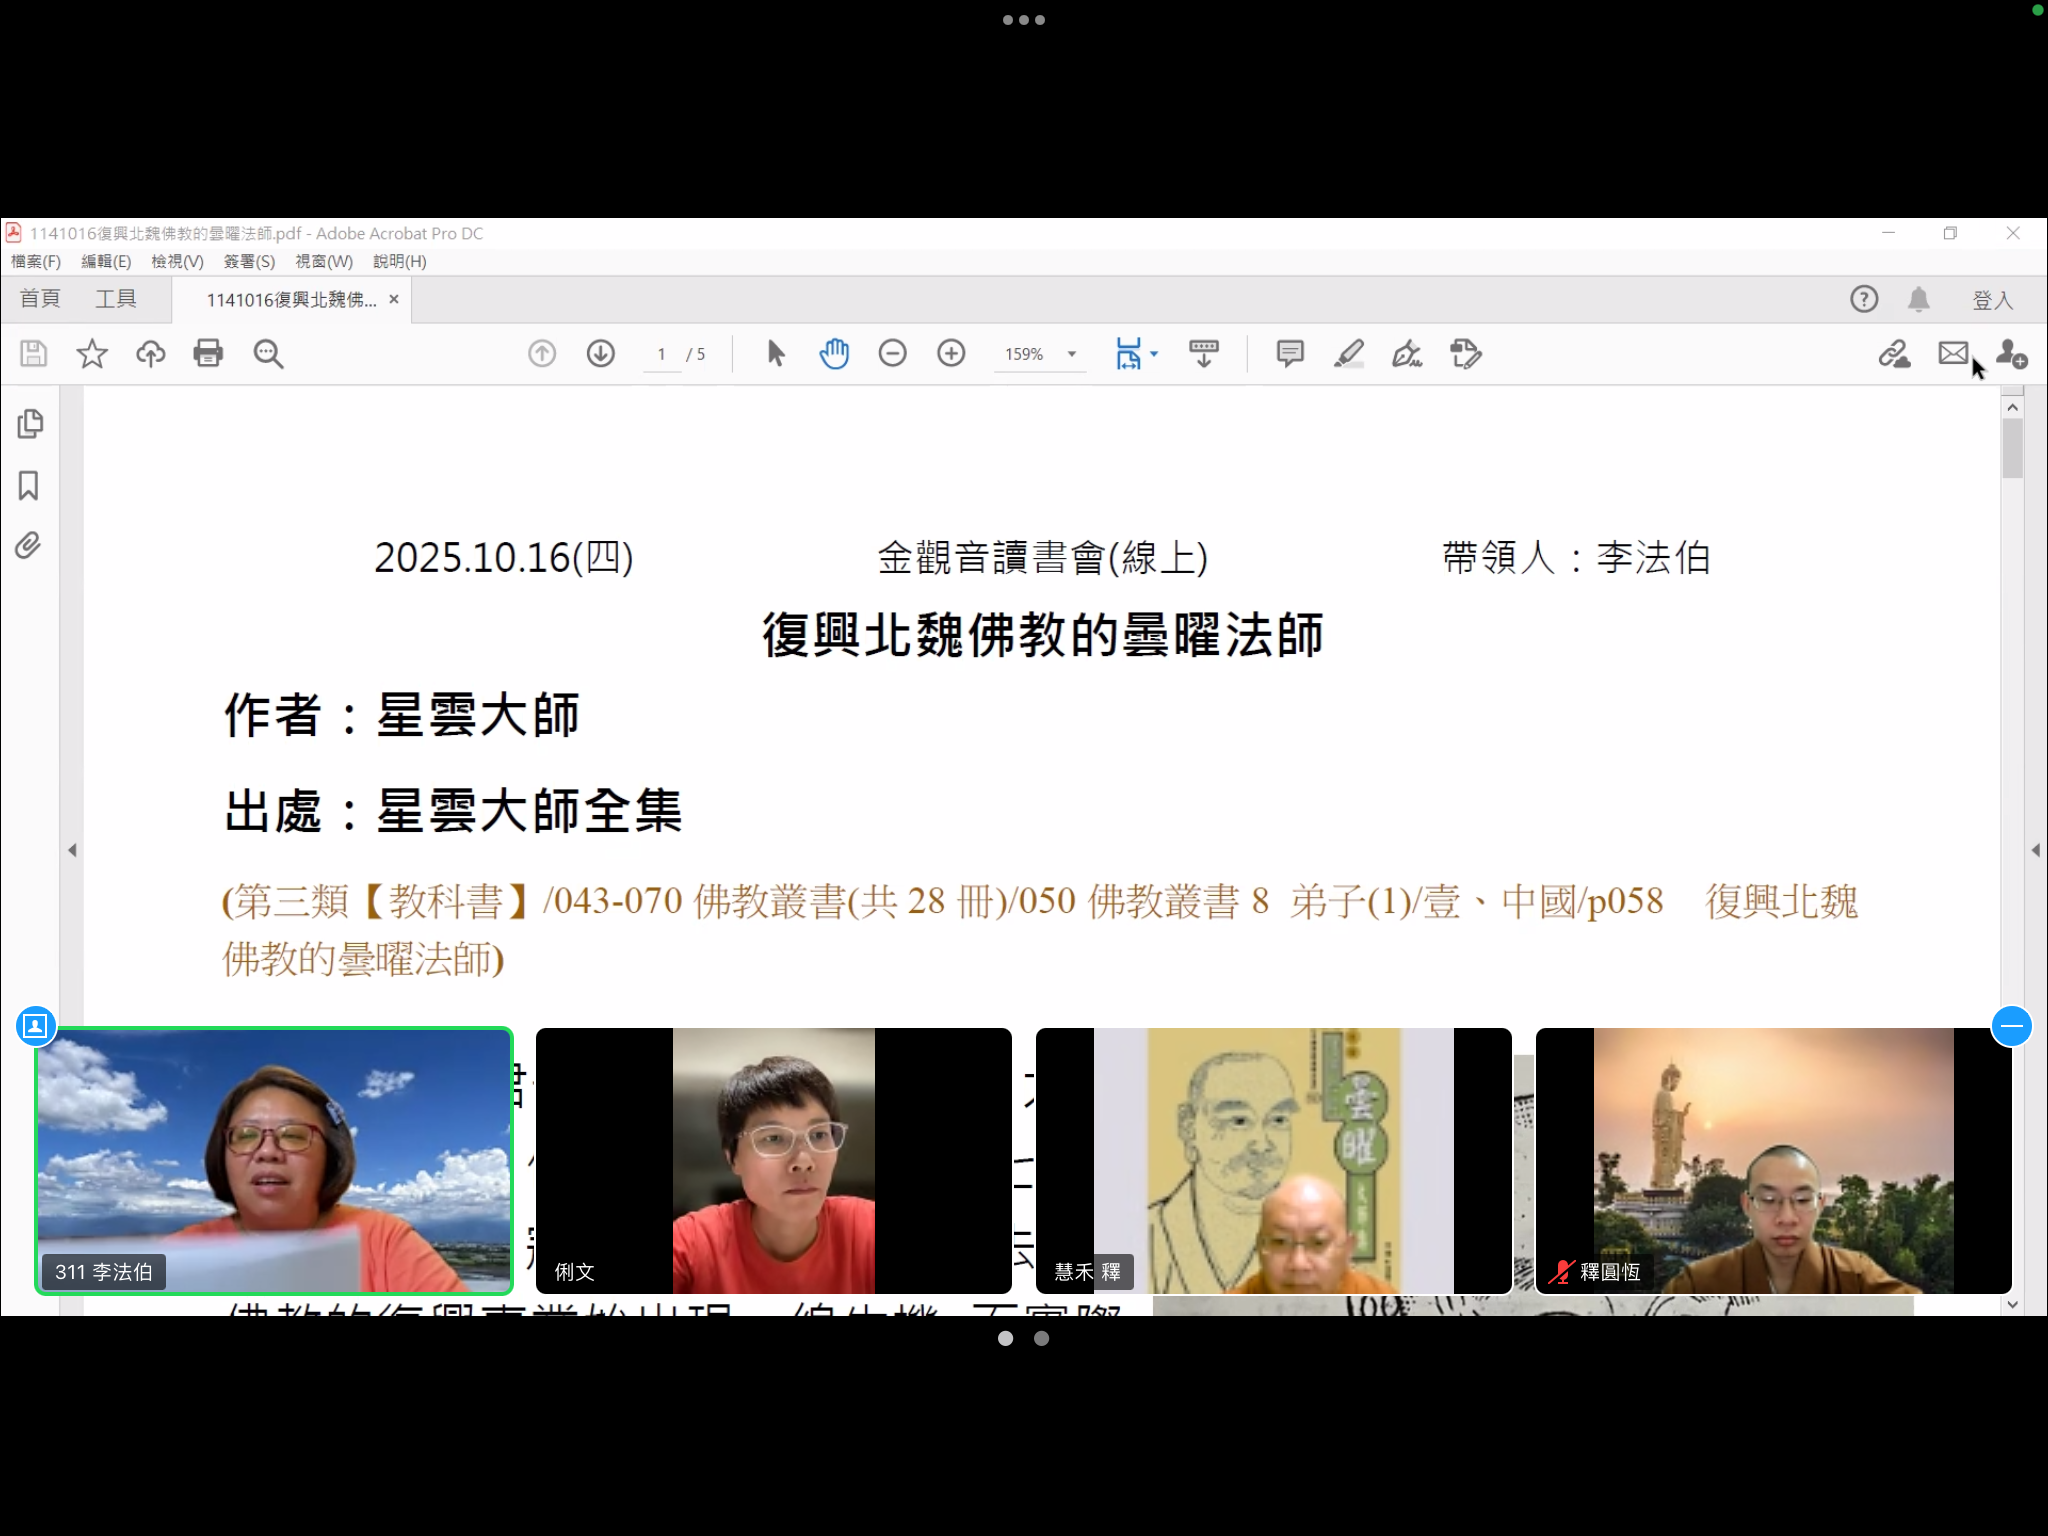This screenshot has width=2048, height=1536.
Task: Select the Highlight text pen tool
Action: (1348, 353)
